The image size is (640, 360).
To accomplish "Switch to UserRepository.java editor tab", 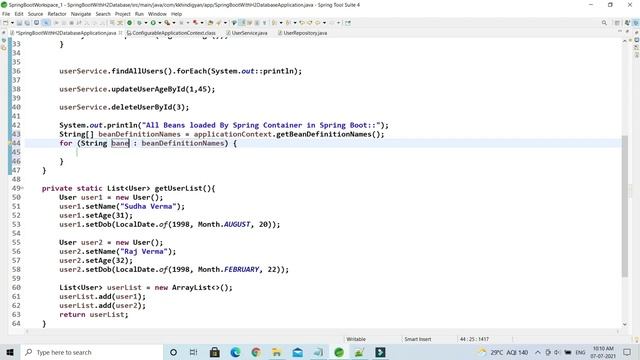I will (x=303, y=33).
